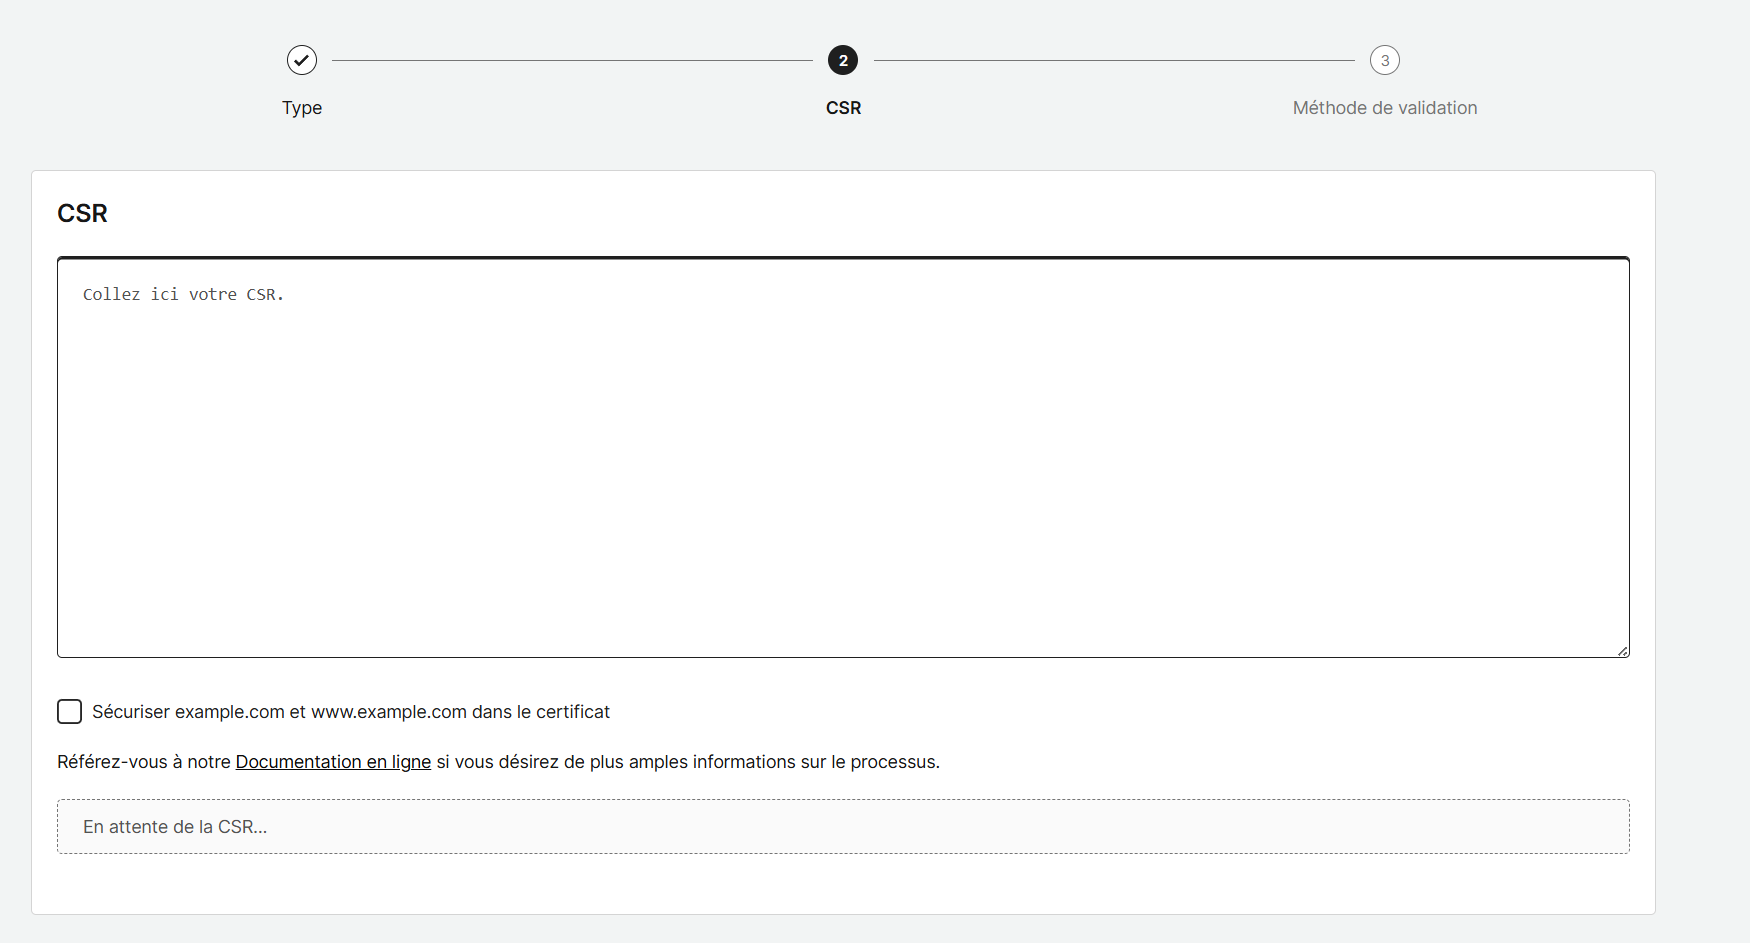Image resolution: width=1750 pixels, height=943 pixels.
Task: Go back to the Type step label
Action: (302, 108)
